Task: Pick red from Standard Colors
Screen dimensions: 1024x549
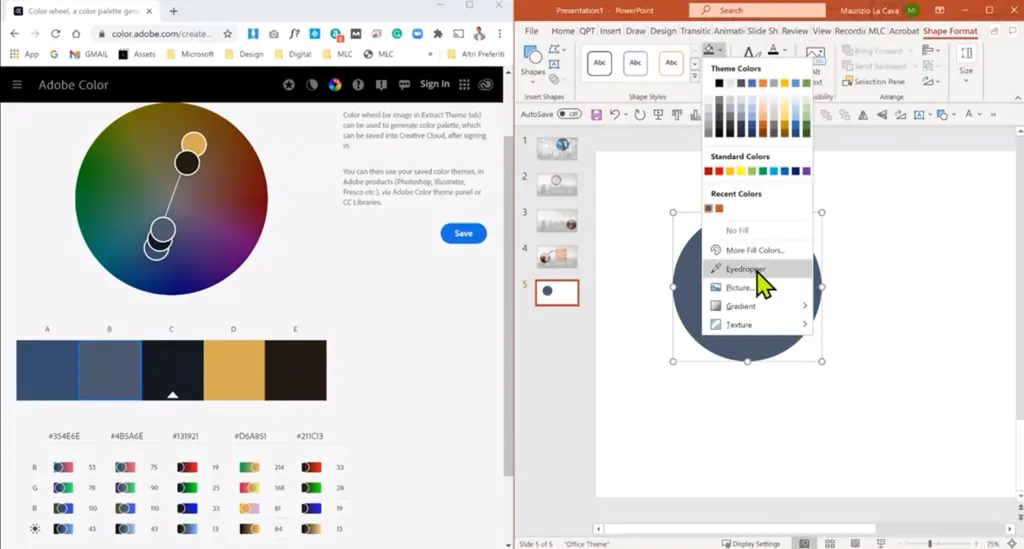Action: [x=719, y=171]
